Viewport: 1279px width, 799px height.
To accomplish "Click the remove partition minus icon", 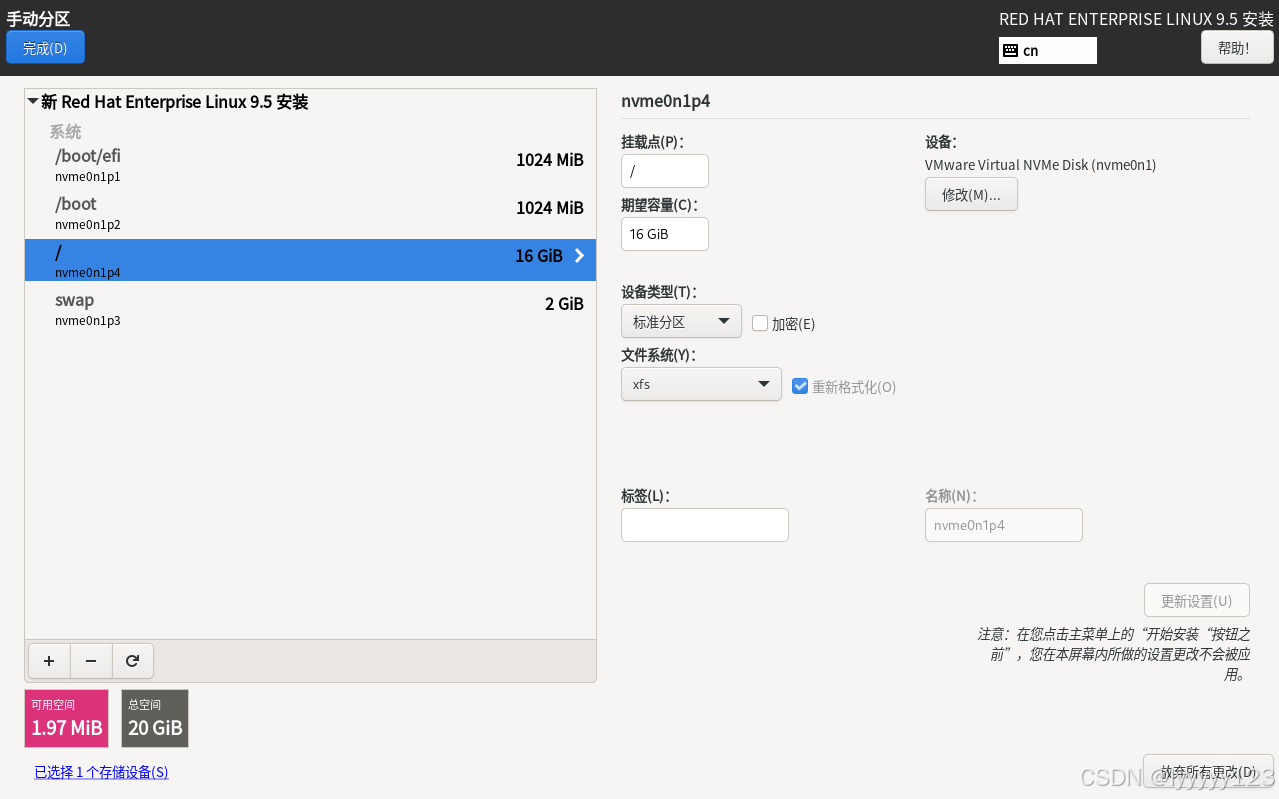I will click(x=90, y=661).
